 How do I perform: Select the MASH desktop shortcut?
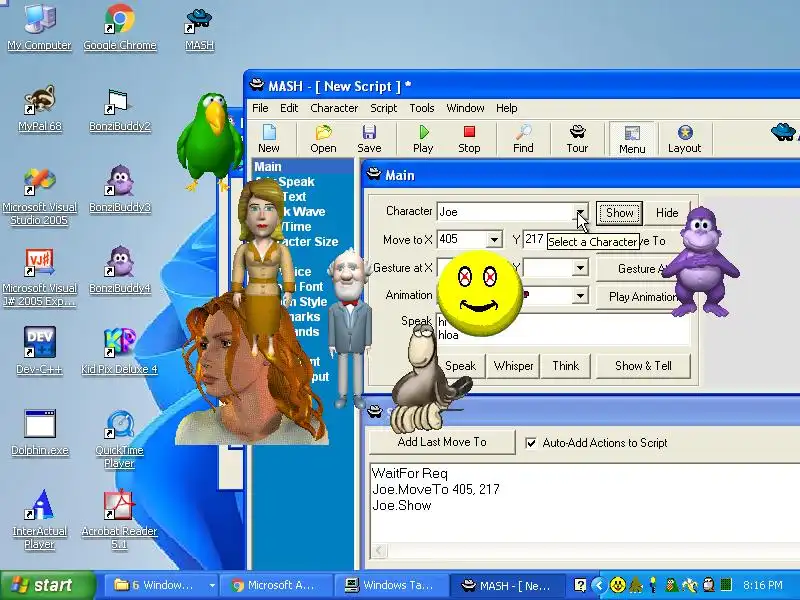coord(199,28)
